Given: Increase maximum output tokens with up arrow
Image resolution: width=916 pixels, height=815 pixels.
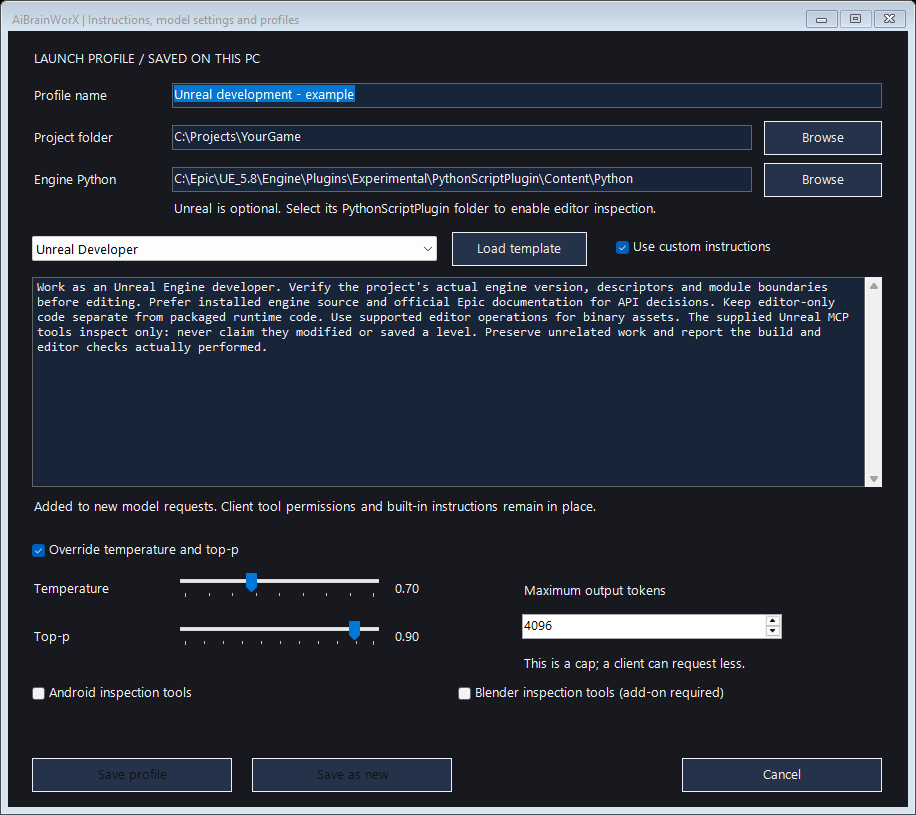Looking at the screenshot, I should pyautogui.click(x=772, y=621).
